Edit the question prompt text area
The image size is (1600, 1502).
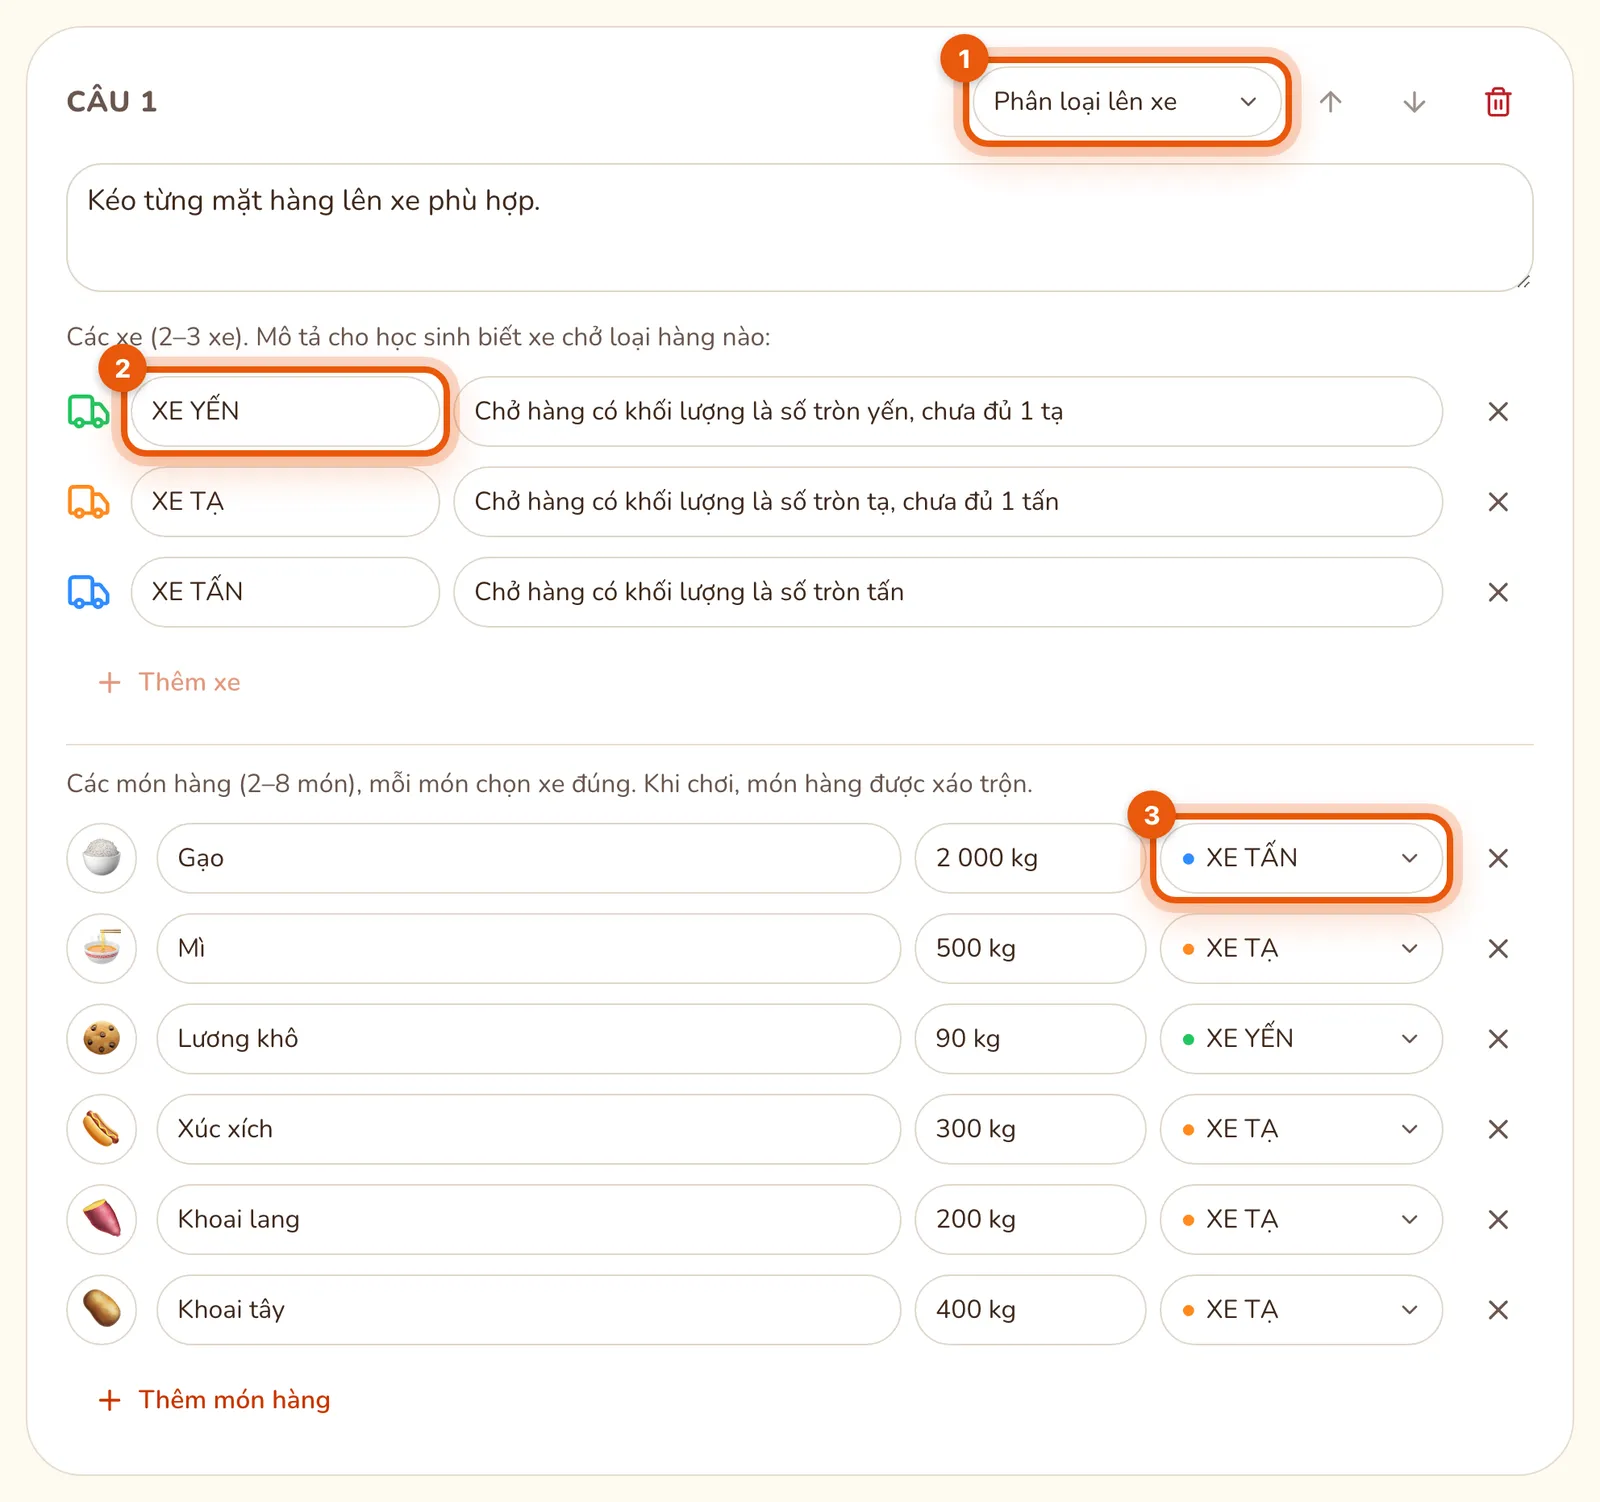[800, 228]
